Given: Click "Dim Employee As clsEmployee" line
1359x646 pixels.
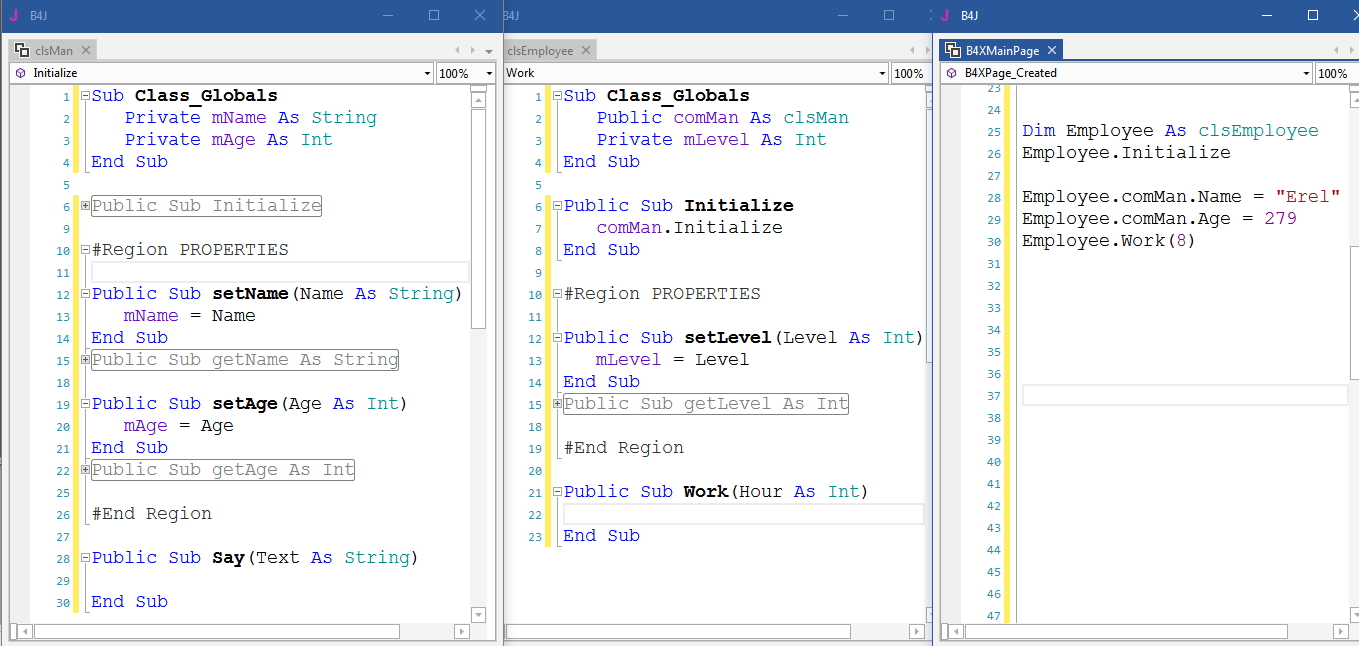Looking at the screenshot, I should tap(1170, 131).
